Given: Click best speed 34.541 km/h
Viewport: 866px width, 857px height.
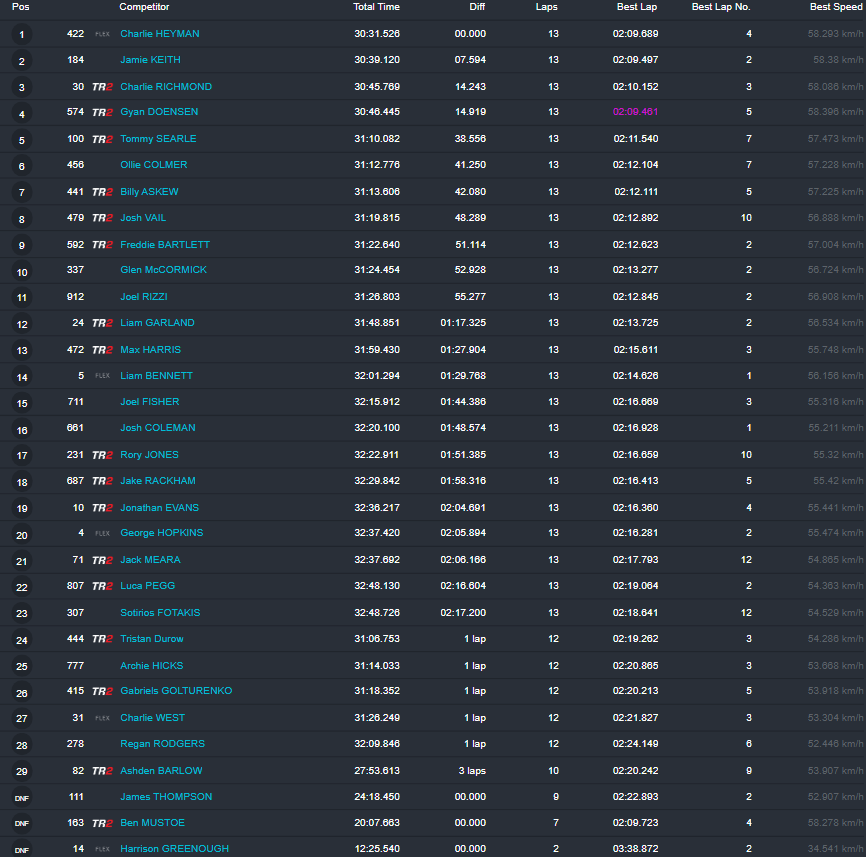Looking at the screenshot, I should click(835, 848).
